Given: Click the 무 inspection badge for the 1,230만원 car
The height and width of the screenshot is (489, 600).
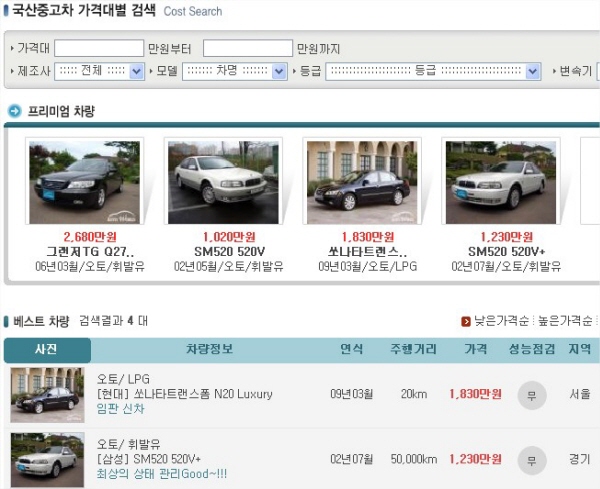Looking at the screenshot, I should point(532,460).
